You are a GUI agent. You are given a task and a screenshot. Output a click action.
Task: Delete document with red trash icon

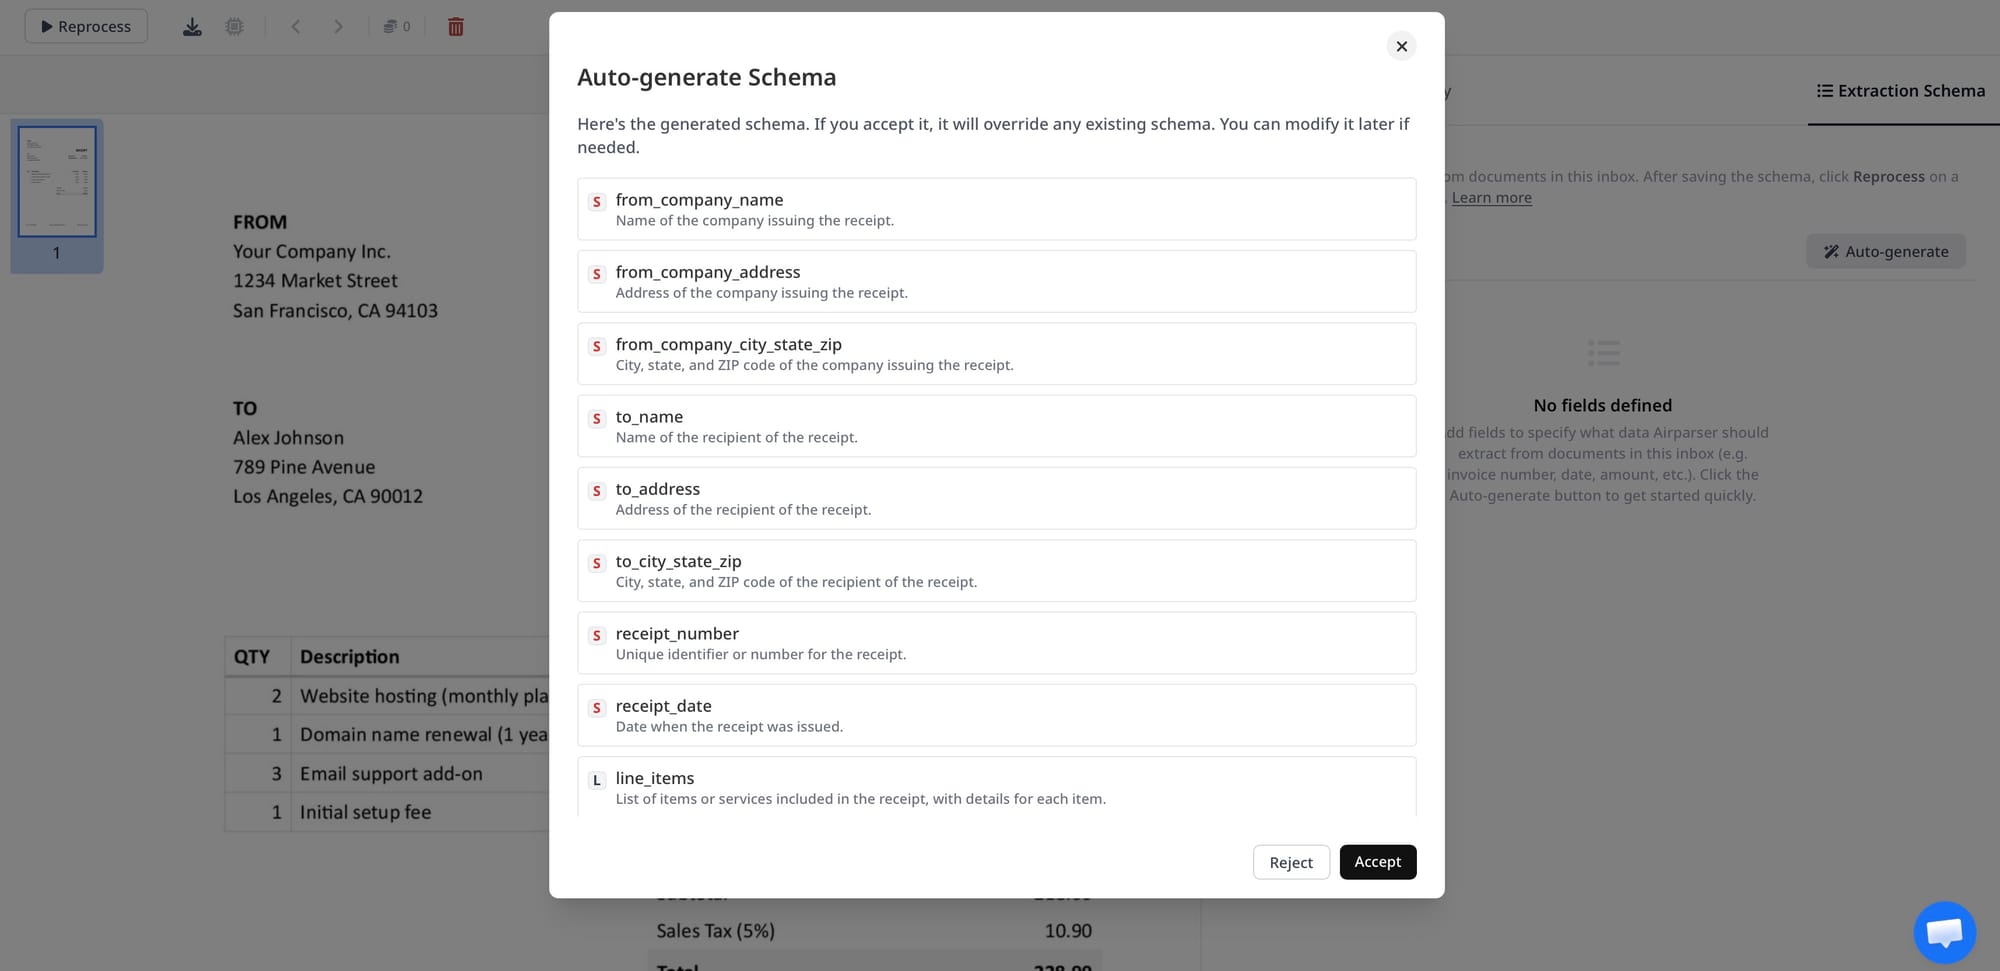[456, 27]
